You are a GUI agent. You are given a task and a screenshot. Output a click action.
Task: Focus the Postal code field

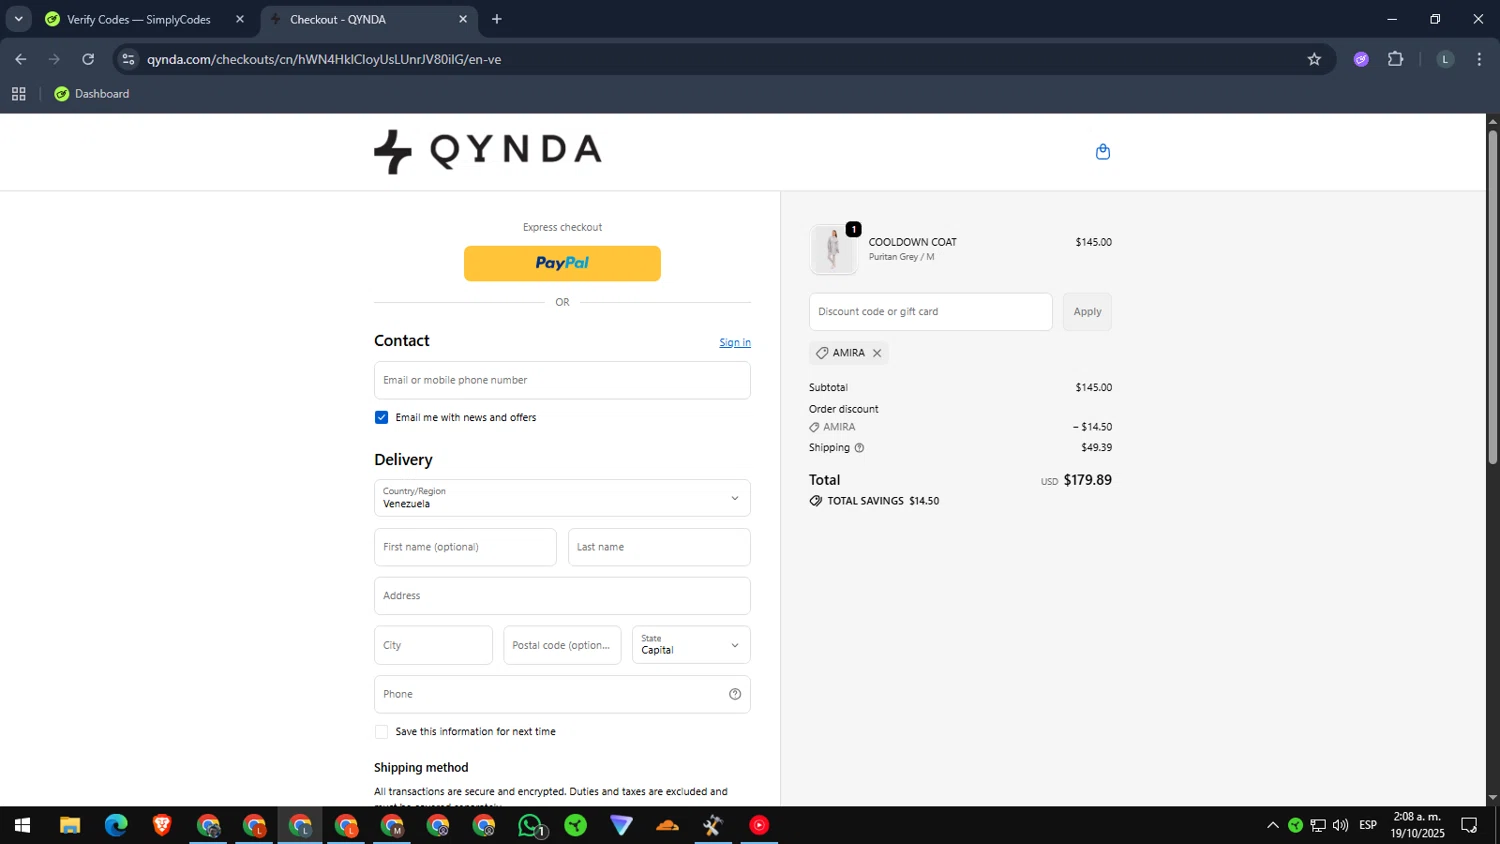[562, 645]
